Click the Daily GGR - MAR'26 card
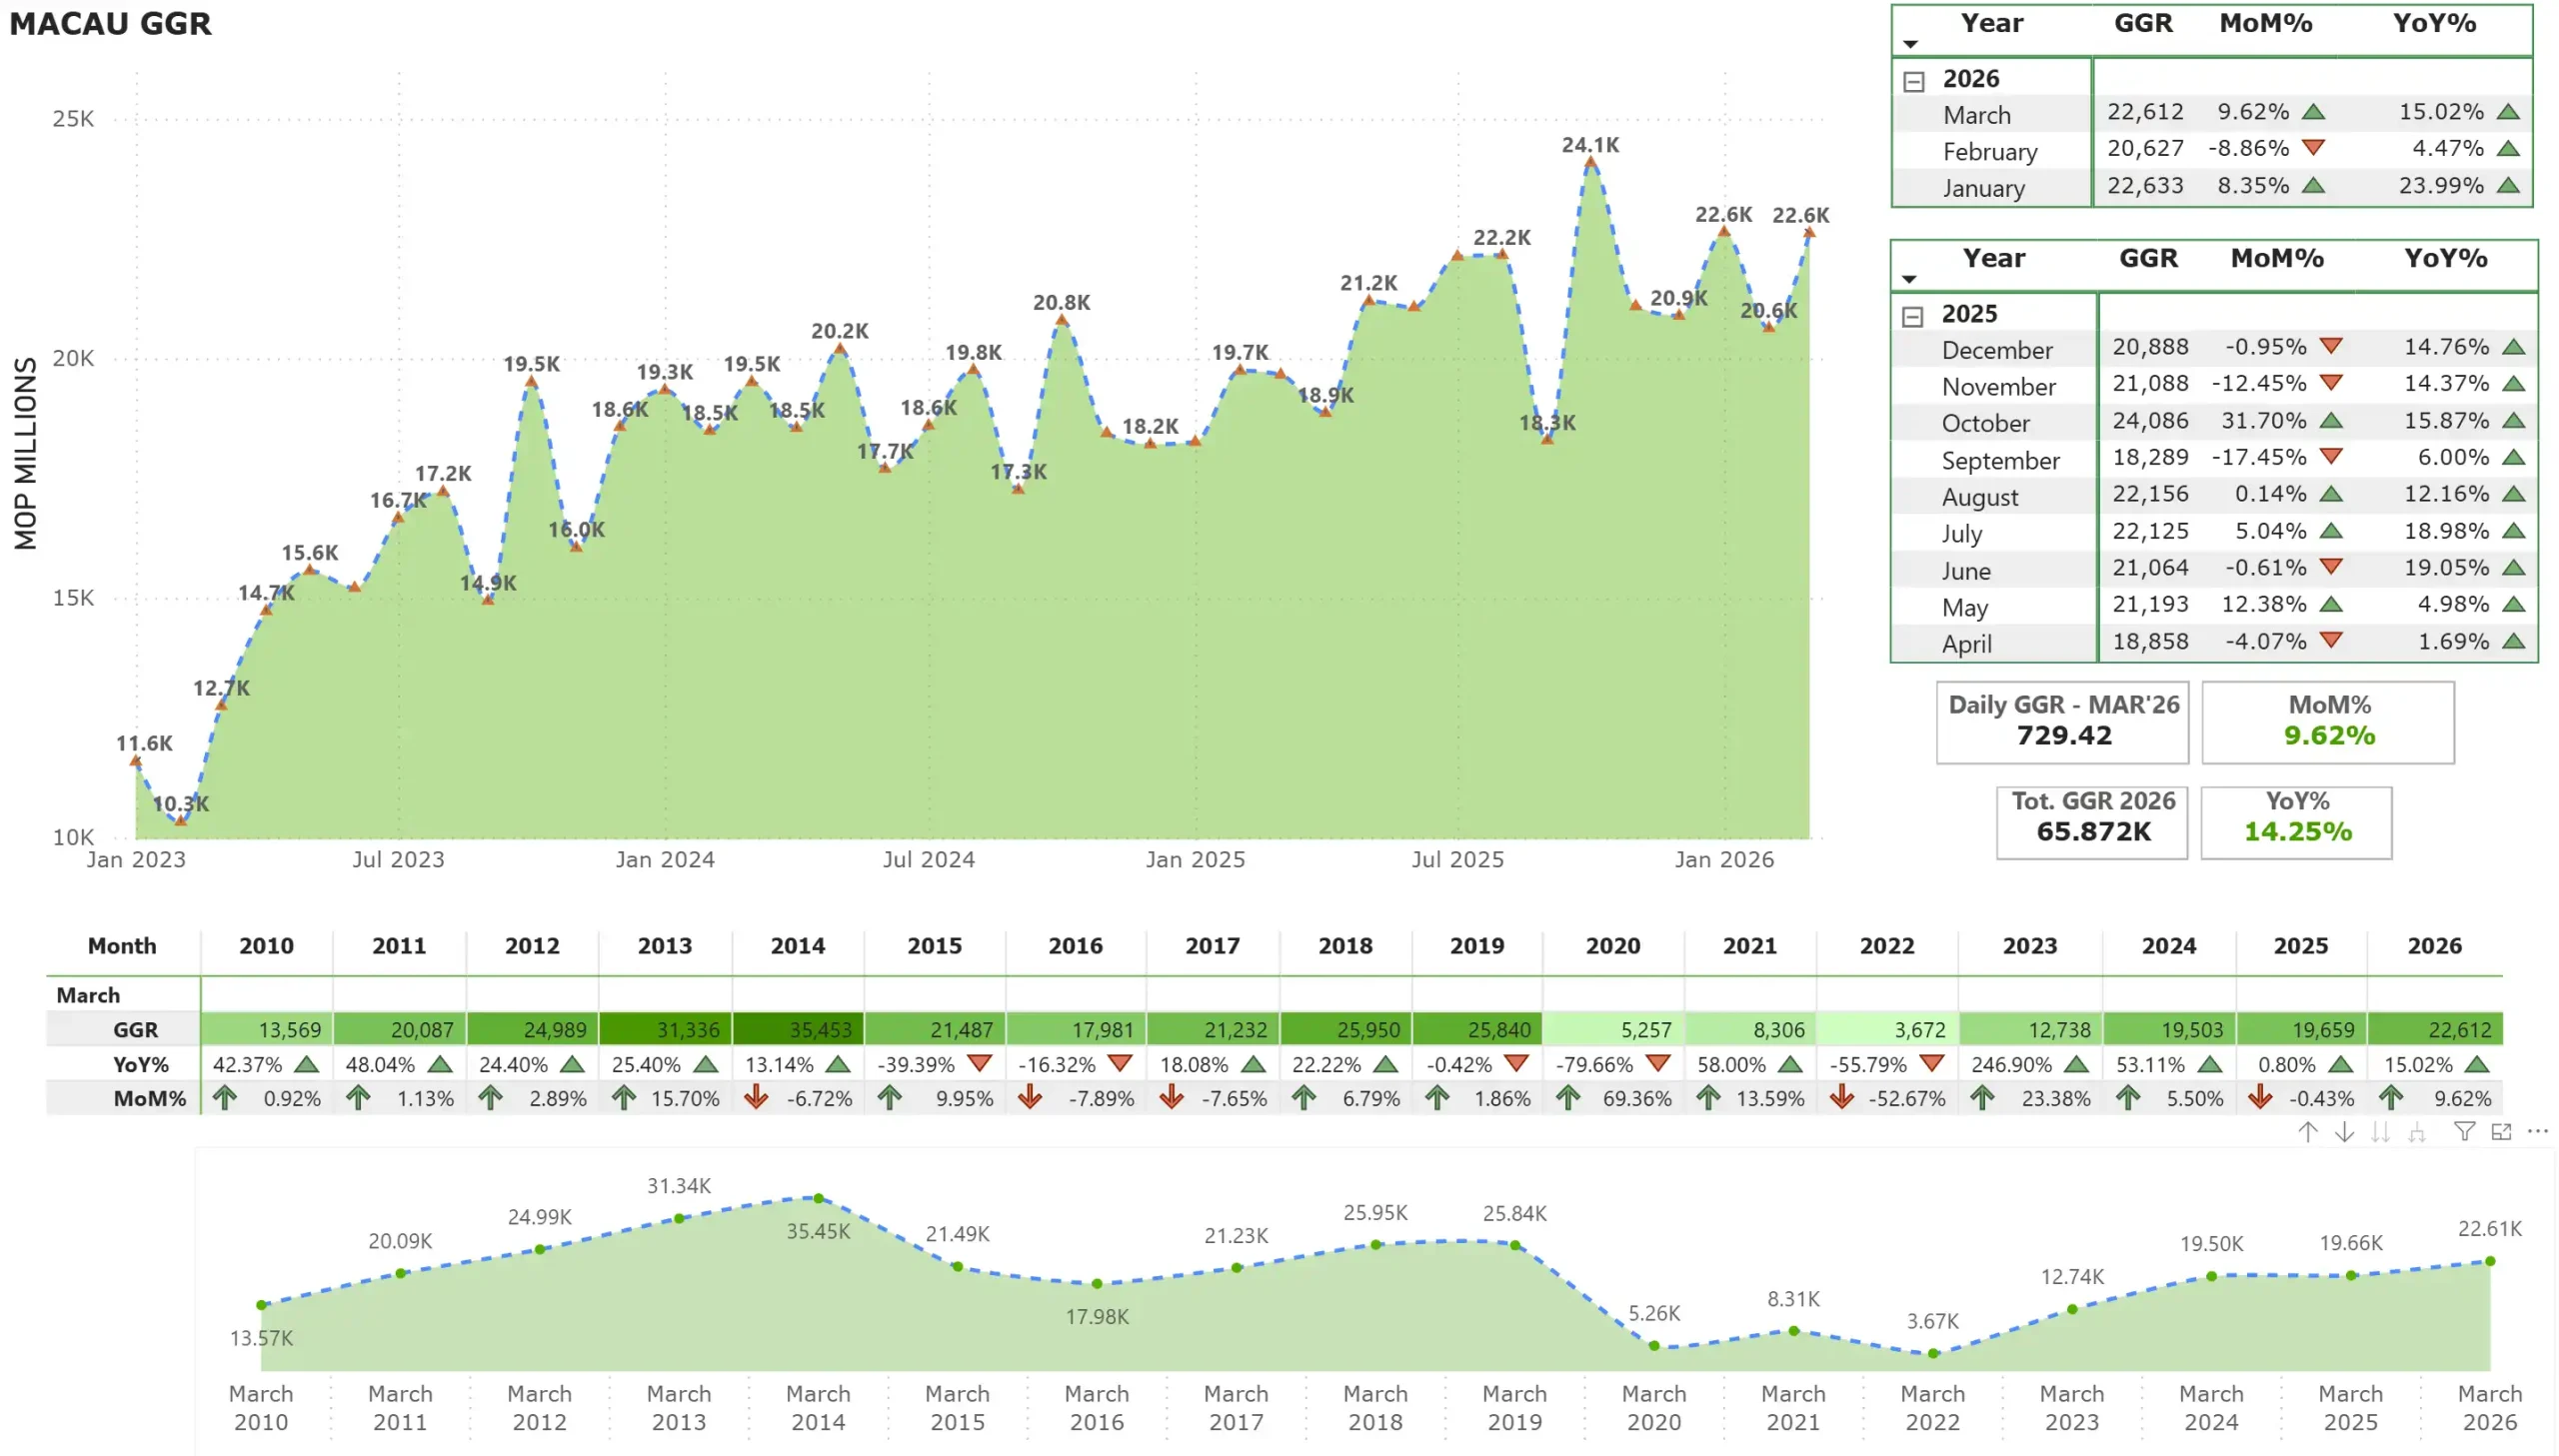The image size is (2559, 1456). [x=2062, y=722]
